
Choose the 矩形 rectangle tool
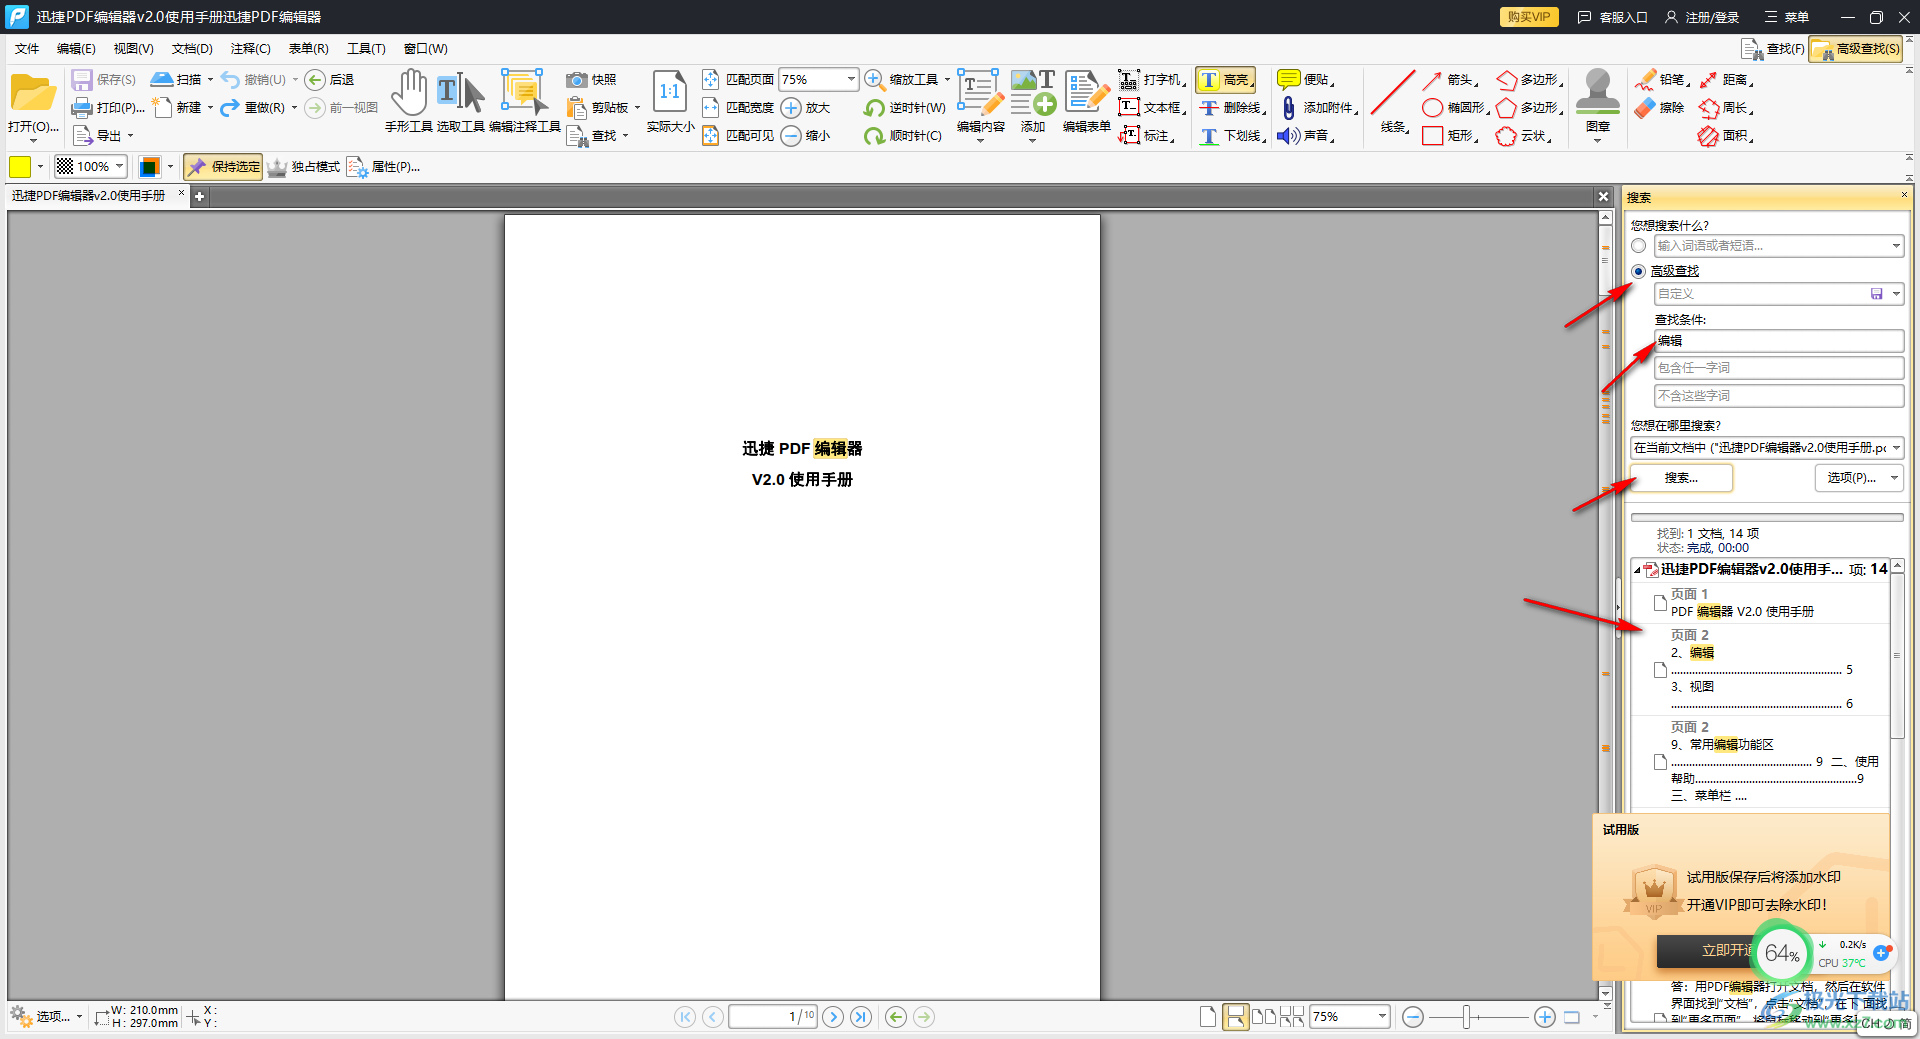[x=1448, y=136]
